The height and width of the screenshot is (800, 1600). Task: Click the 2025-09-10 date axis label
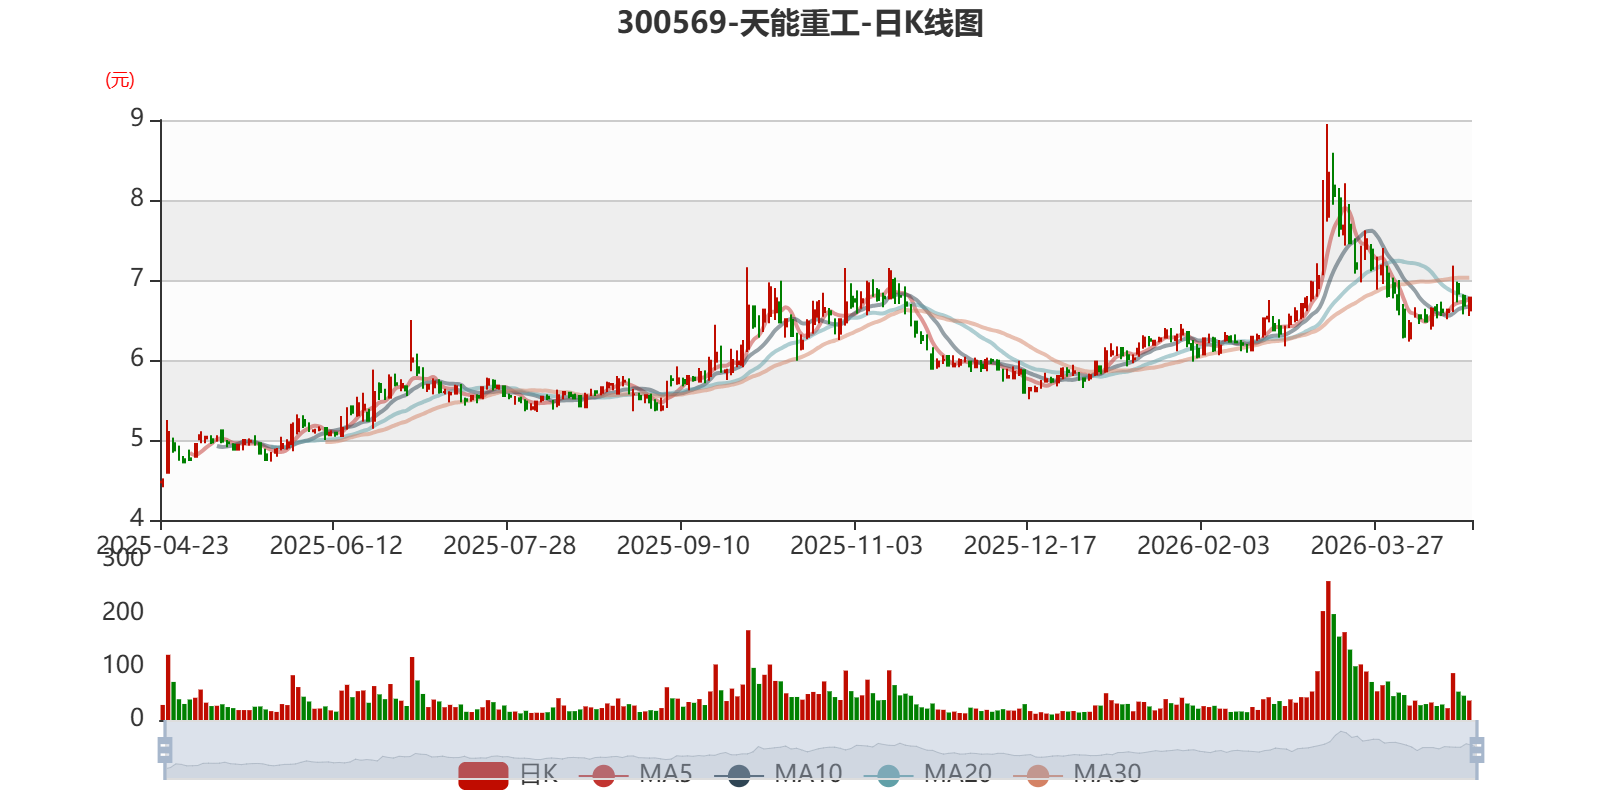tap(683, 546)
